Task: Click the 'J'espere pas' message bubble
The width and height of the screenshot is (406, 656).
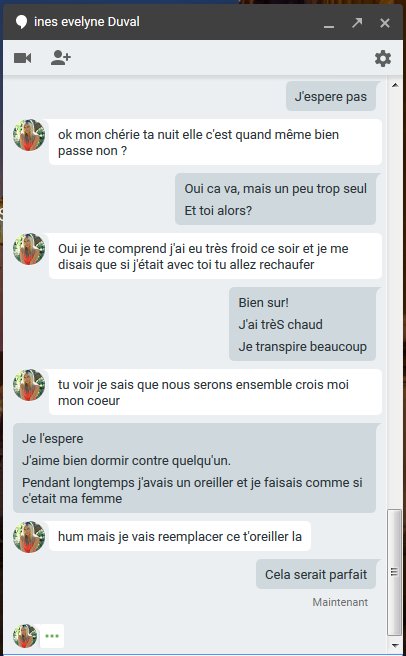Action: (331, 96)
